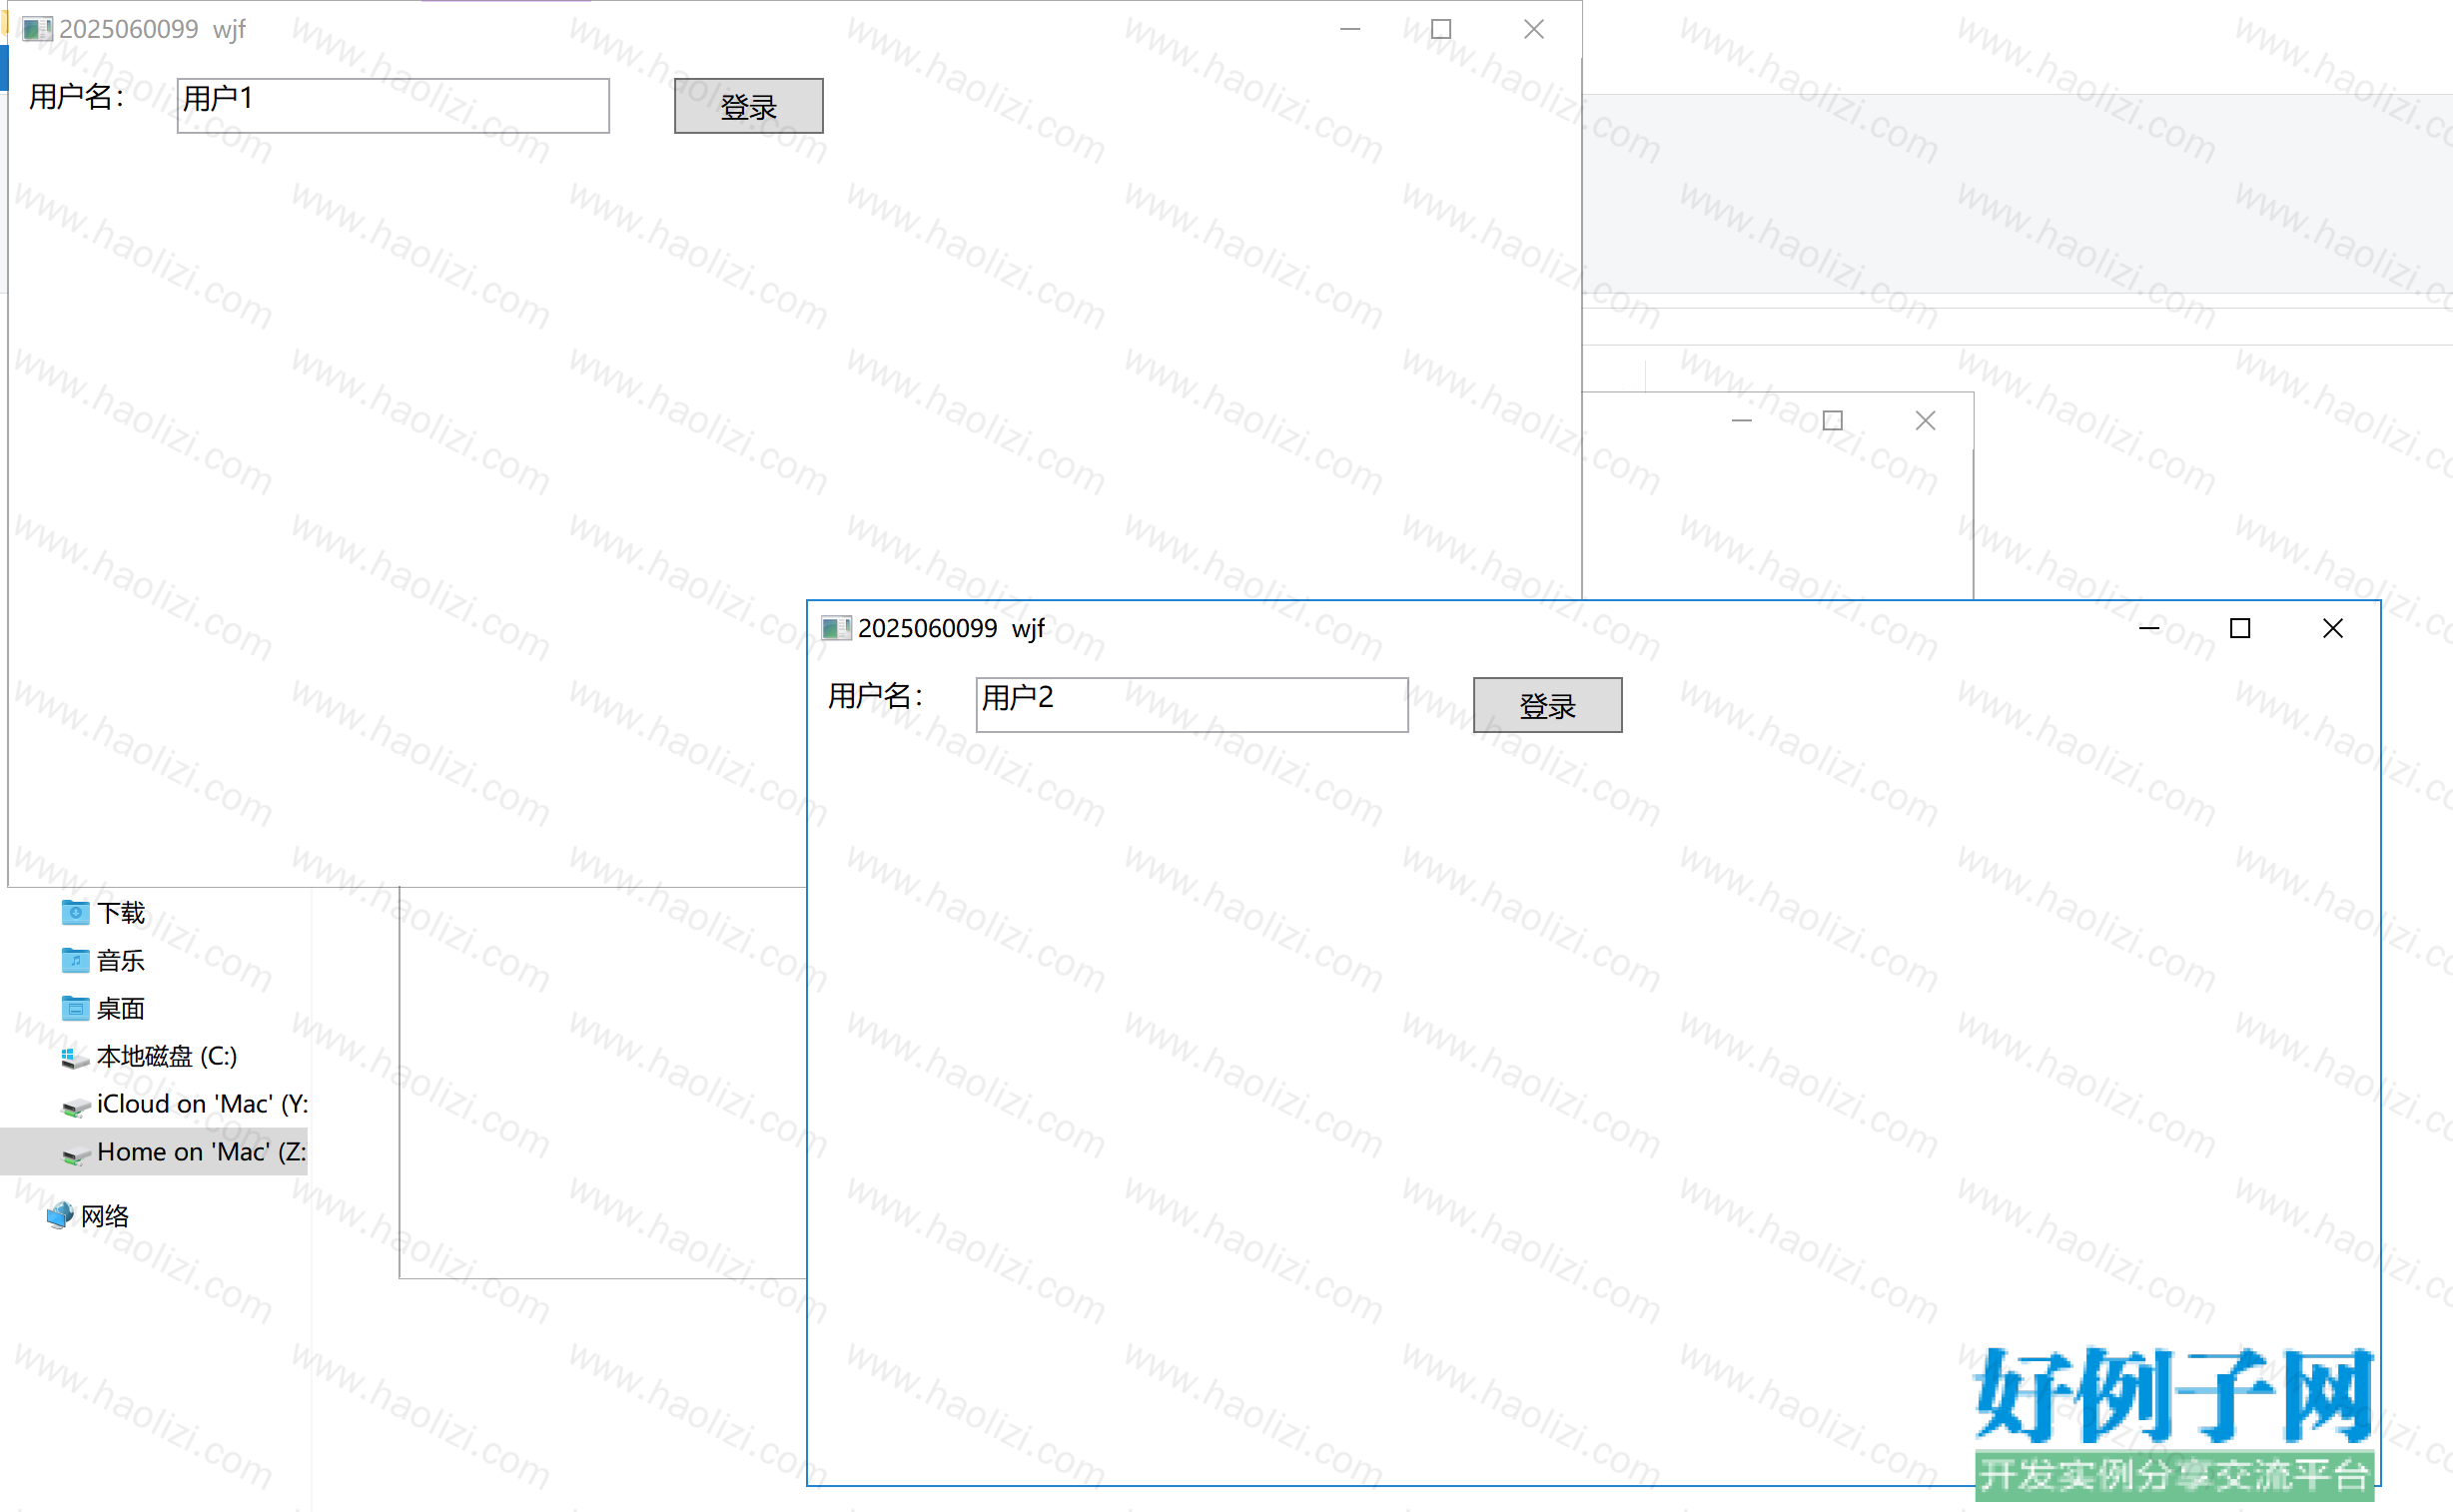Open the 音乐 folder in the sidebar

pos(120,961)
